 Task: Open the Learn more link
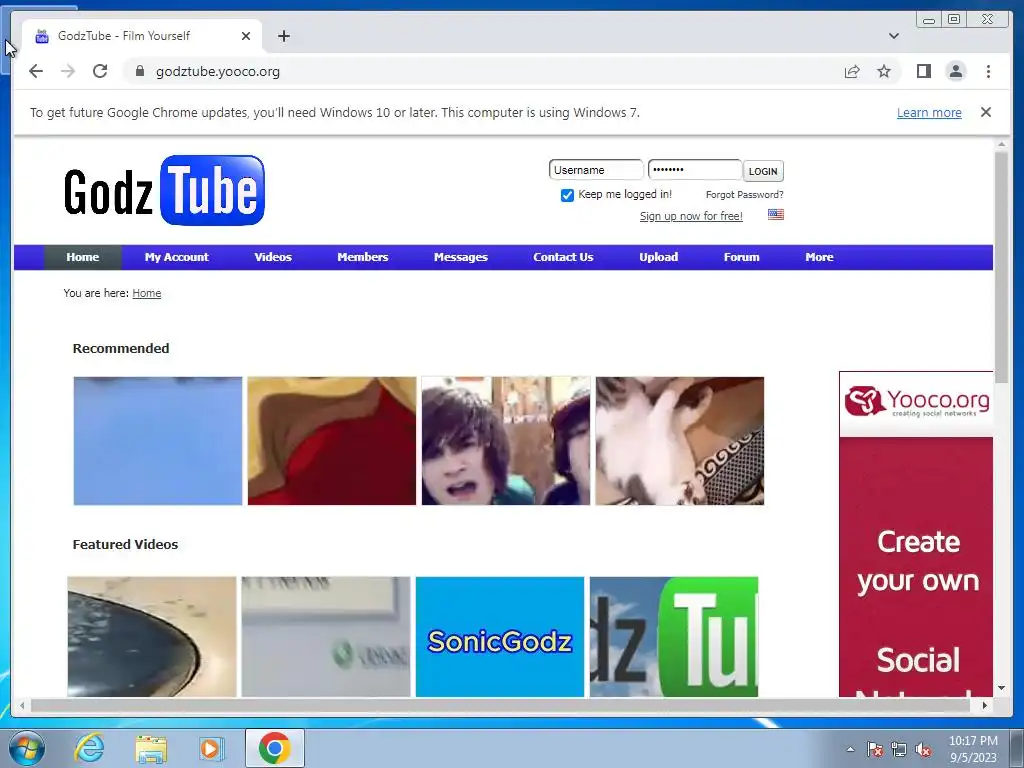pyautogui.click(x=929, y=112)
